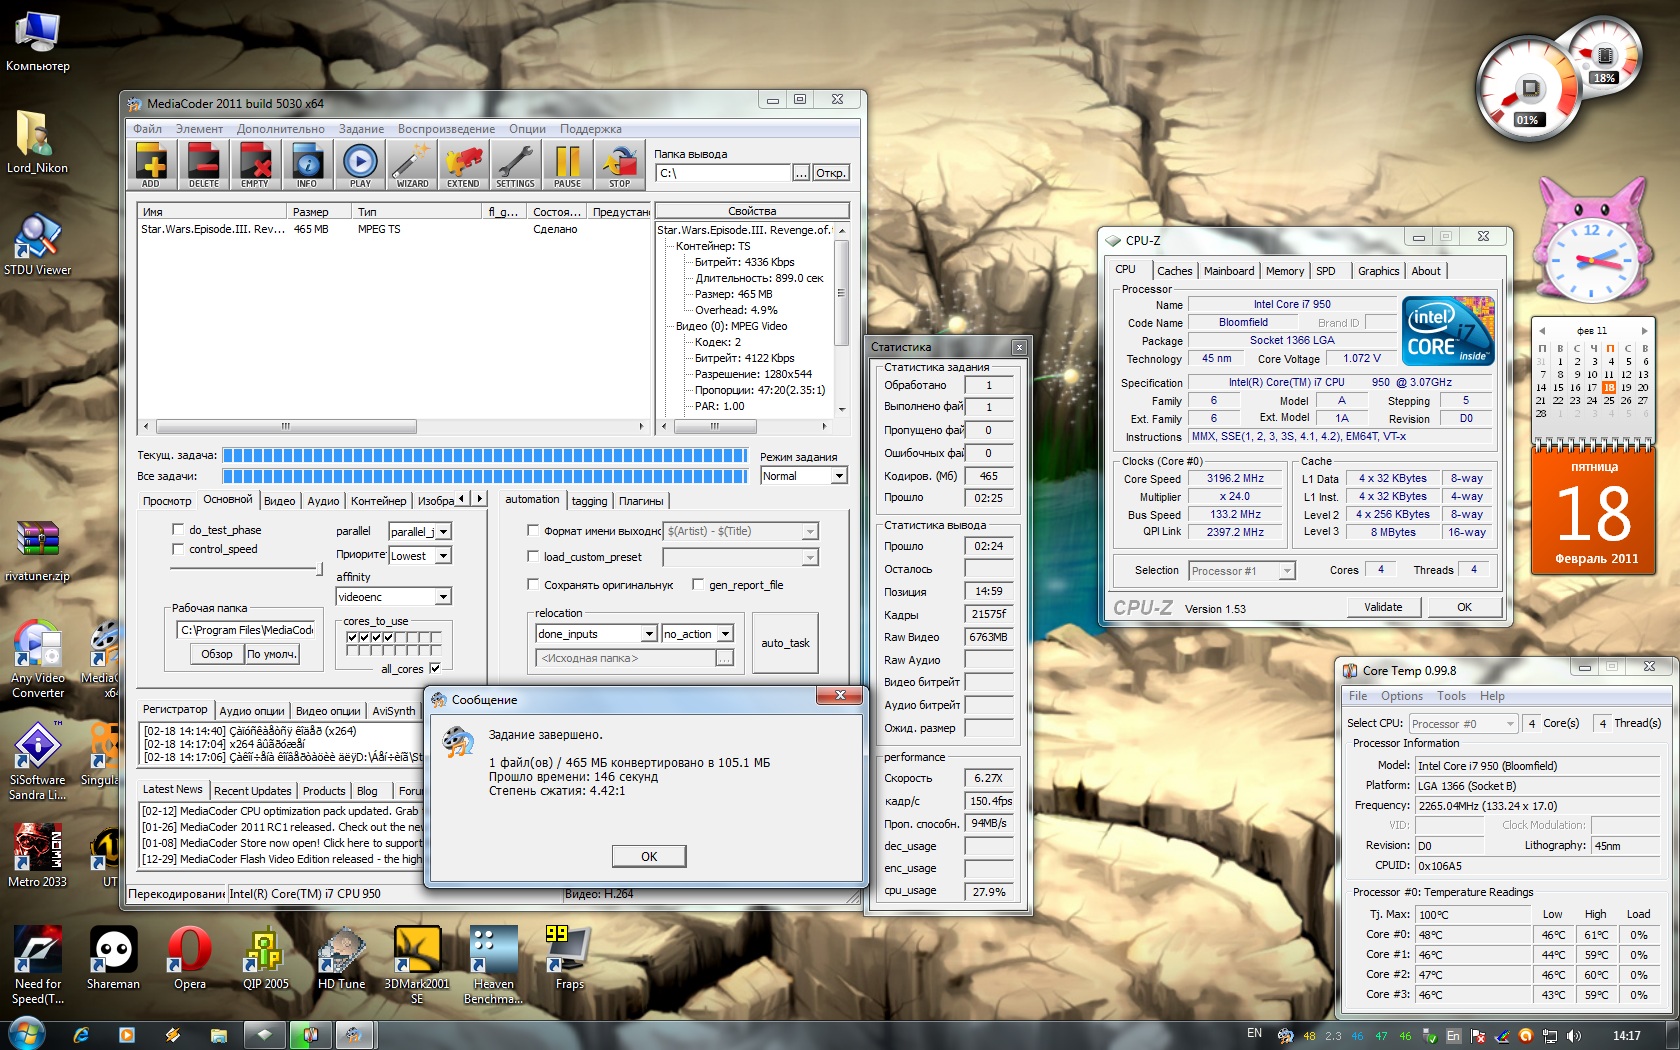Image resolution: width=1680 pixels, height=1050 pixels.
Task: Open the Core Temp Tools menu
Action: [1451, 696]
